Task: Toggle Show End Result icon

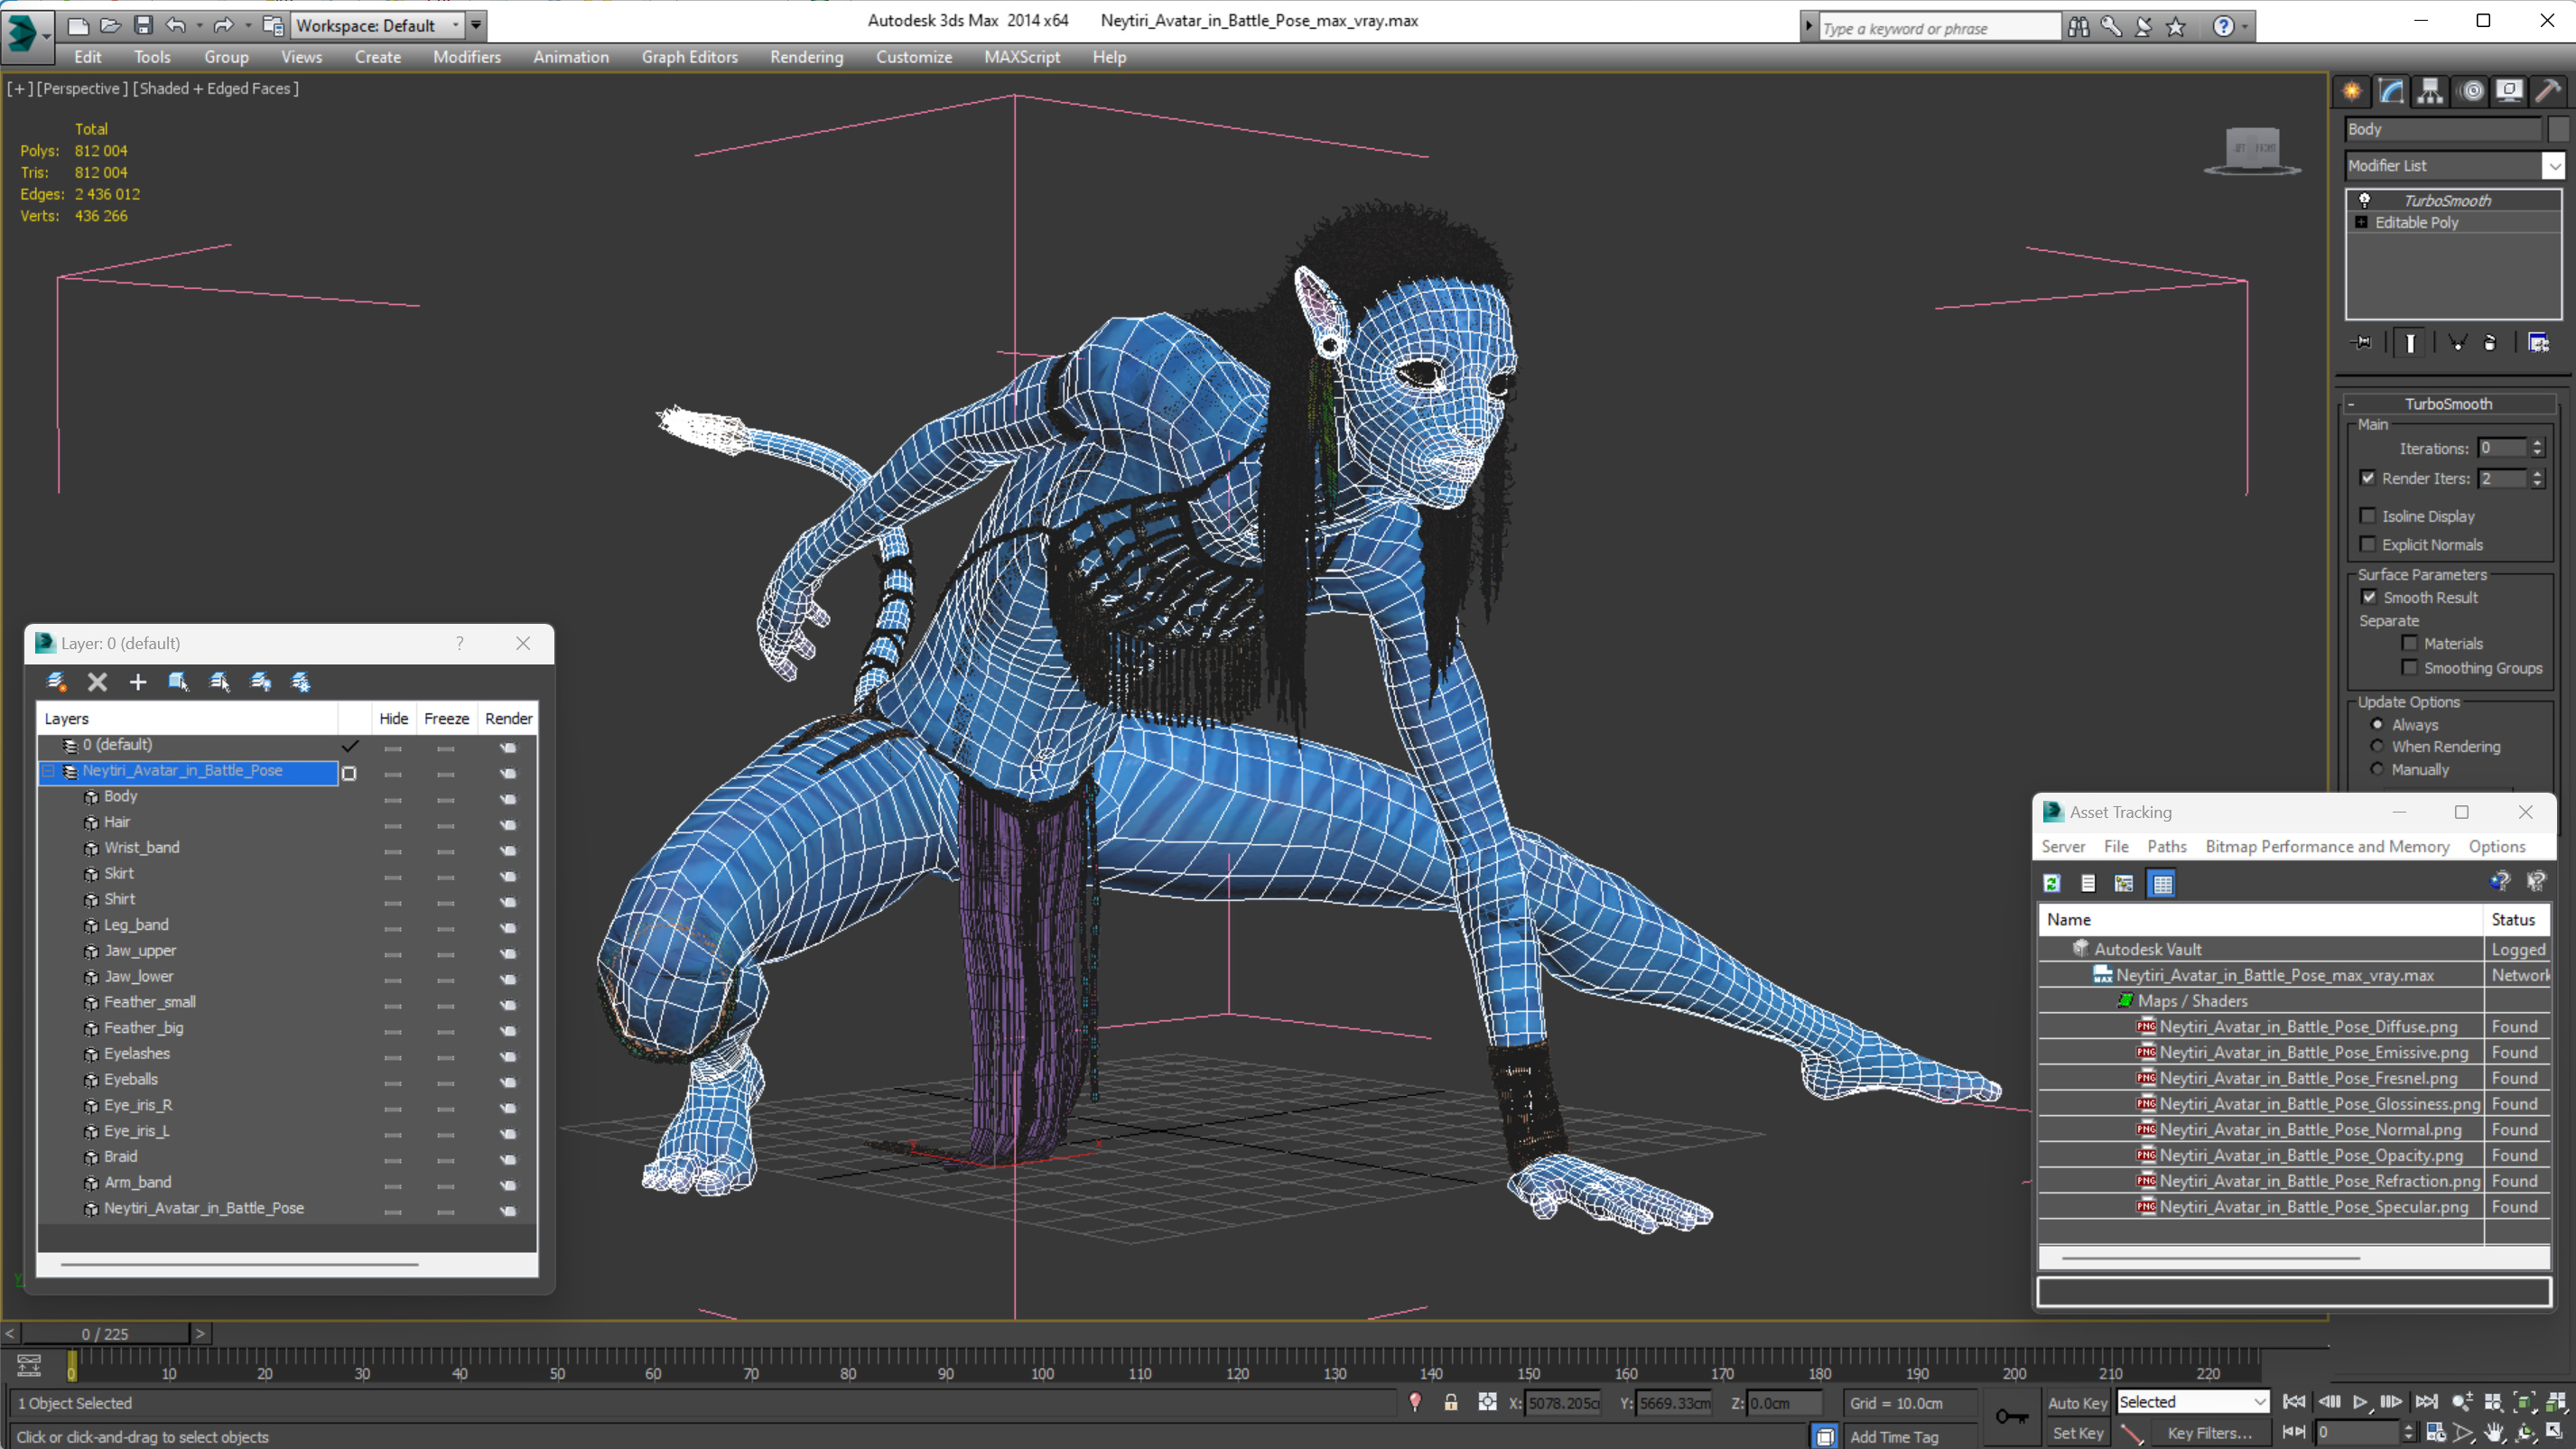Action: click(x=2410, y=343)
